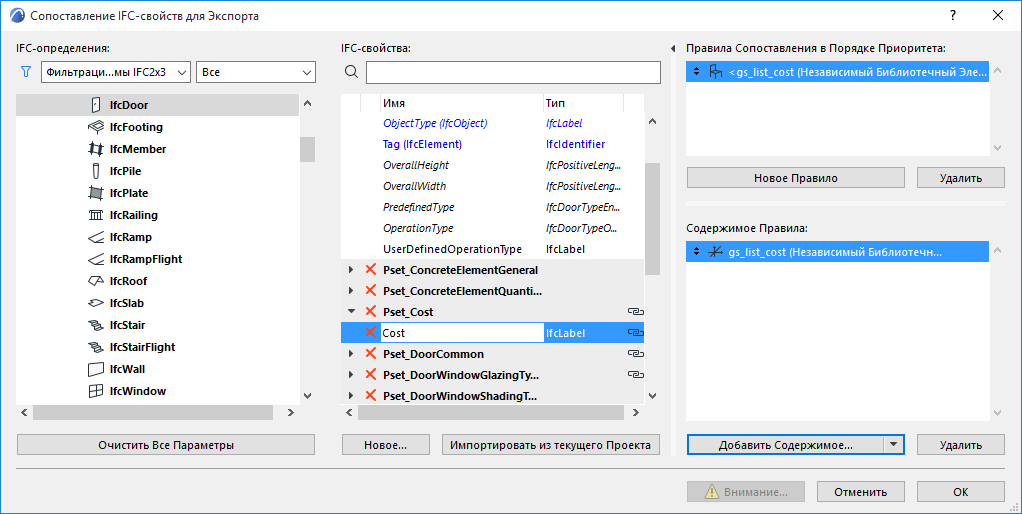Screen dimensions: 1022x514
Task: Click red X of Pset_ConcreteElementGeneral
Action: (x=371, y=270)
